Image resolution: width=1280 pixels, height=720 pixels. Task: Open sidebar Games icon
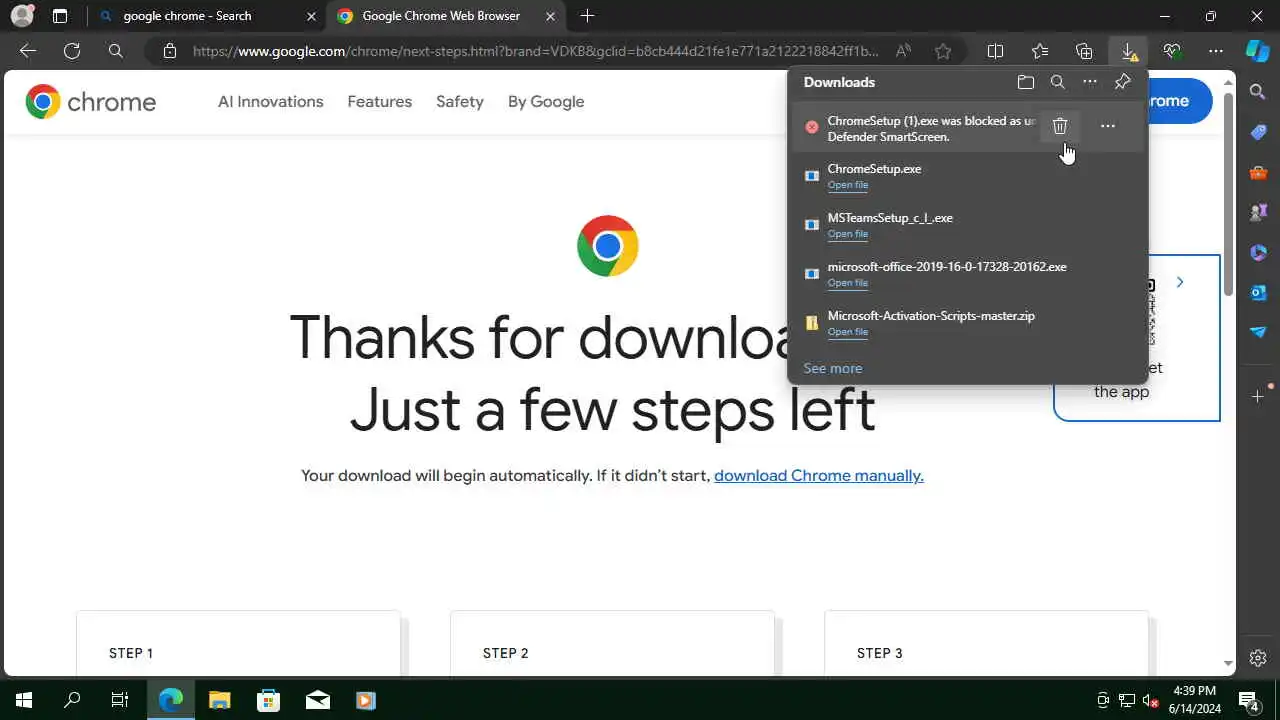point(1258,212)
